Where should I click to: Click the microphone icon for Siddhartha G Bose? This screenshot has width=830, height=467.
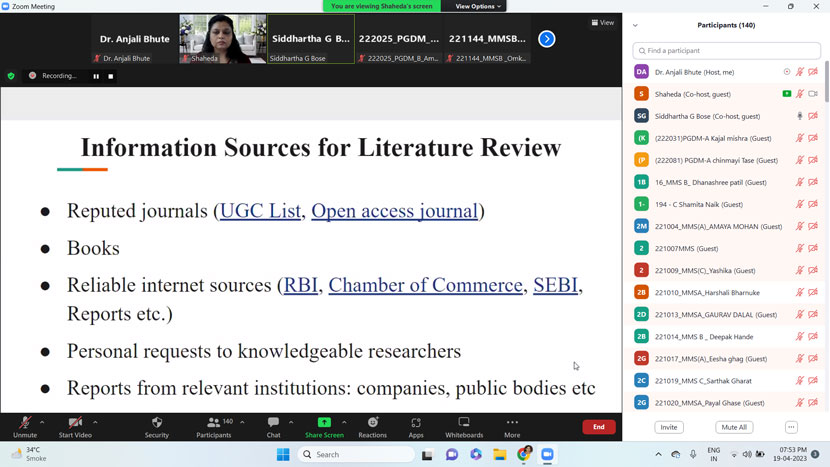click(x=800, y=116)
